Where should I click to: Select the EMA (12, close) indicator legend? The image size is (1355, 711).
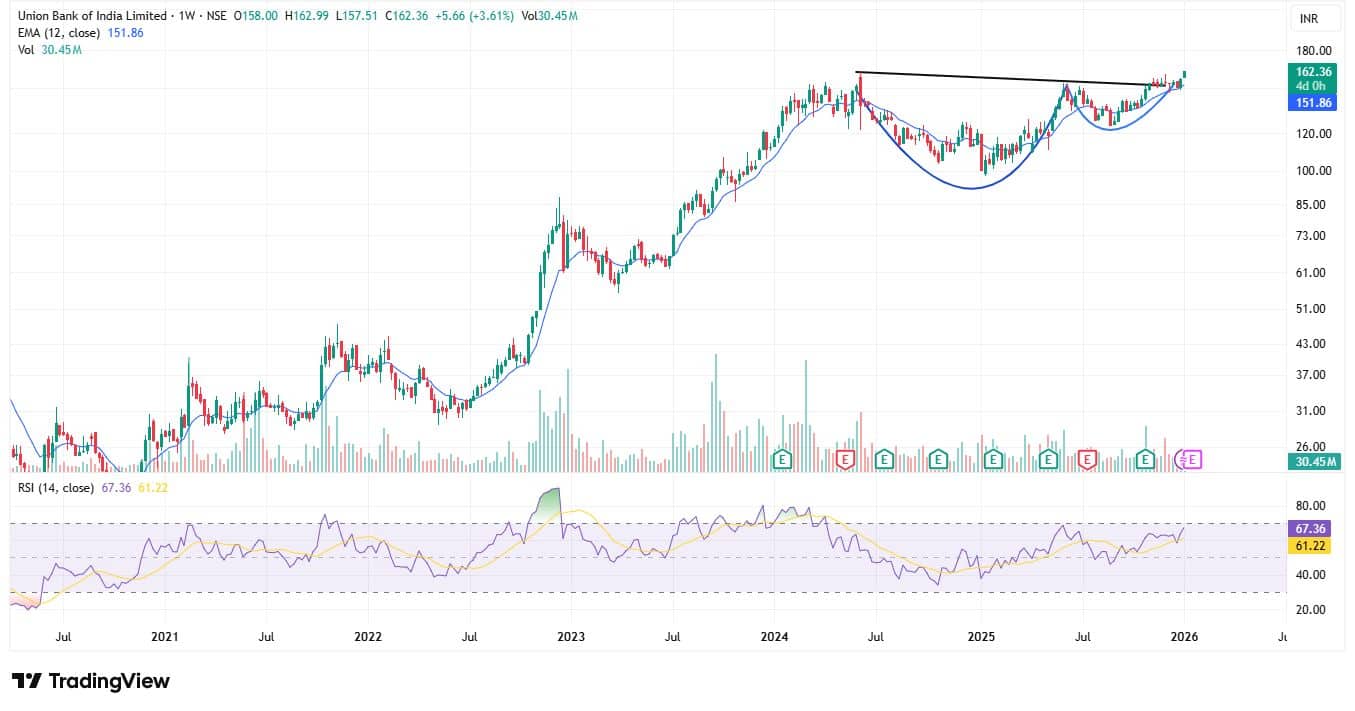tap(61, 32)
